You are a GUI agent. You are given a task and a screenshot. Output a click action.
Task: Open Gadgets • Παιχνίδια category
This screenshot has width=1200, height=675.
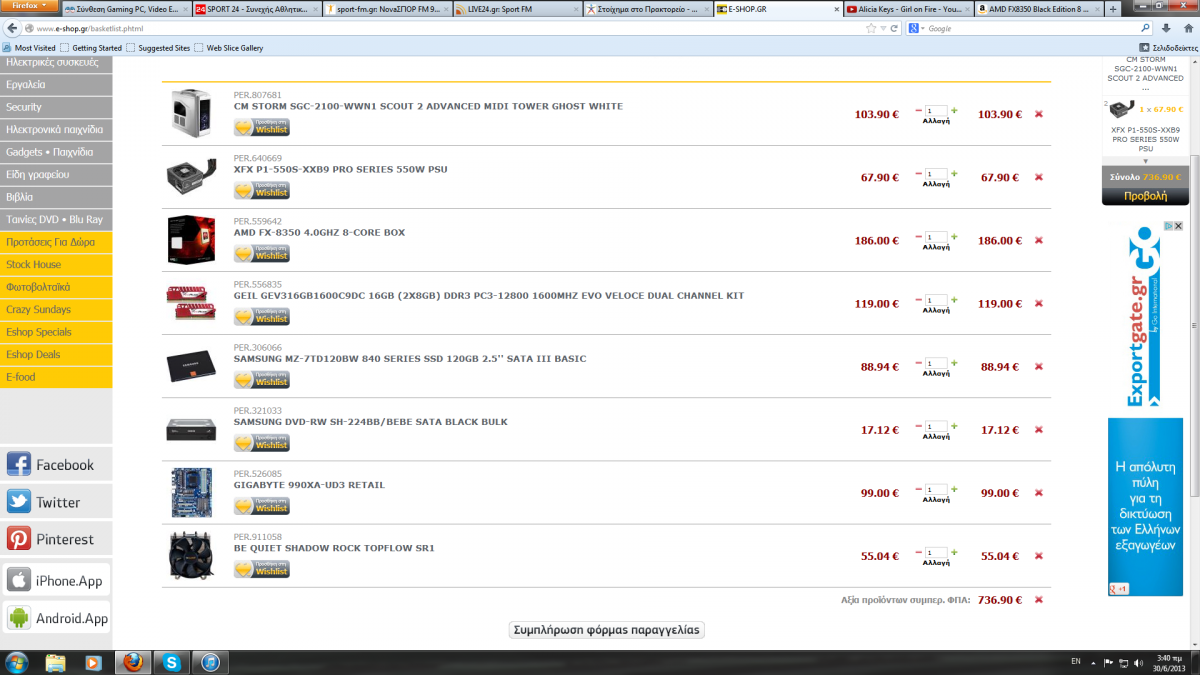click(56, 152)
